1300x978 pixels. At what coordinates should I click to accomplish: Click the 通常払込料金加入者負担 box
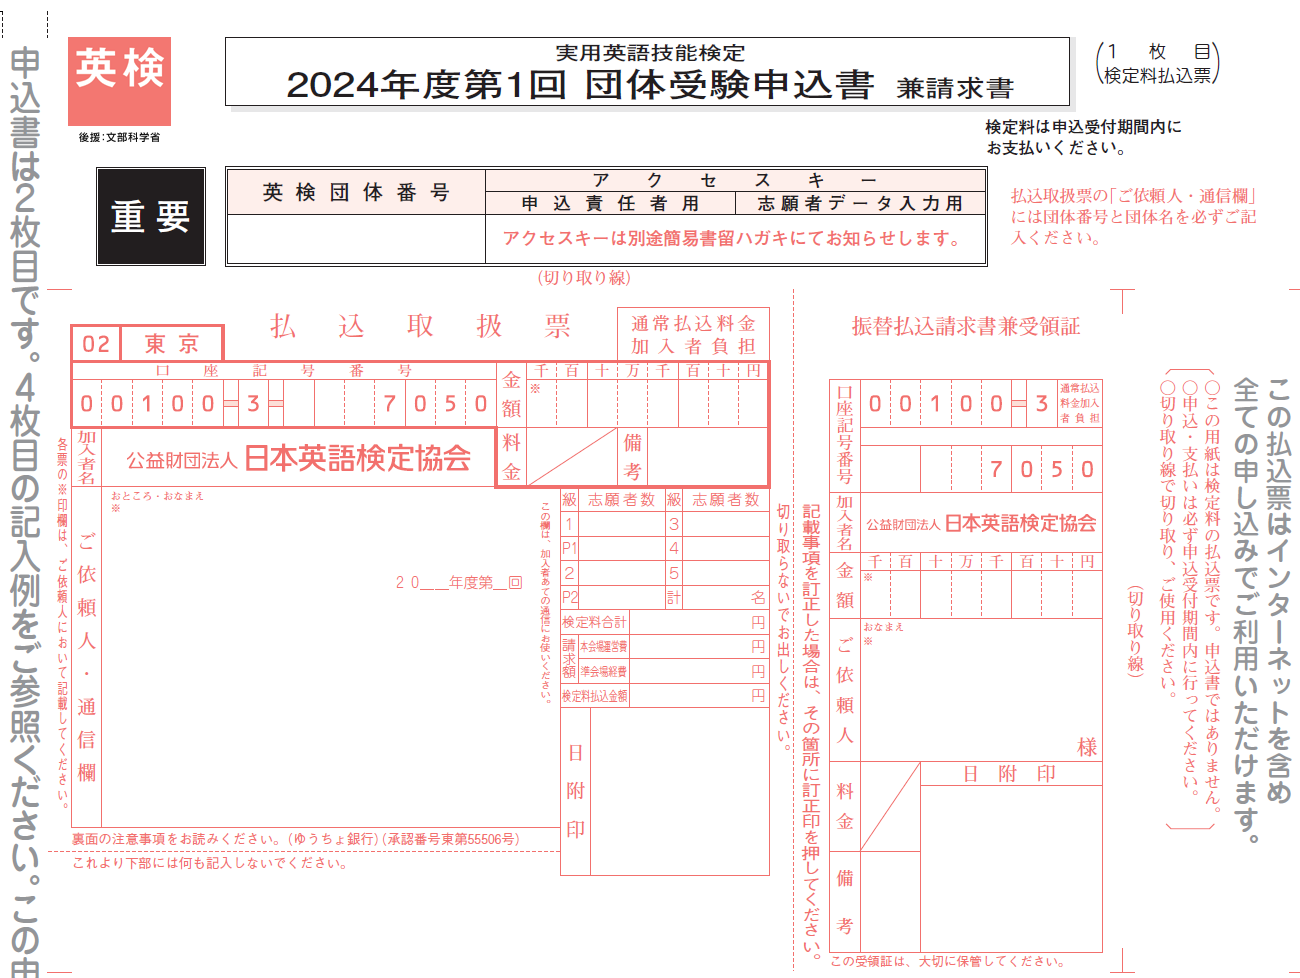[x=693, y=334]
